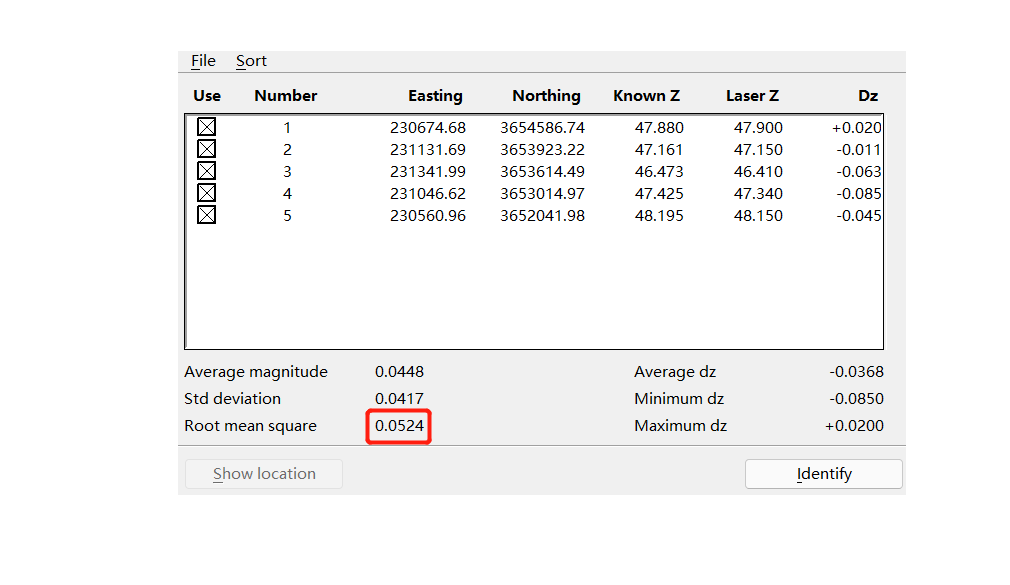This screenshot has height=585, width=1010.
Task: Select the row with Dz -0.085
Action: (x=534, y=193)
